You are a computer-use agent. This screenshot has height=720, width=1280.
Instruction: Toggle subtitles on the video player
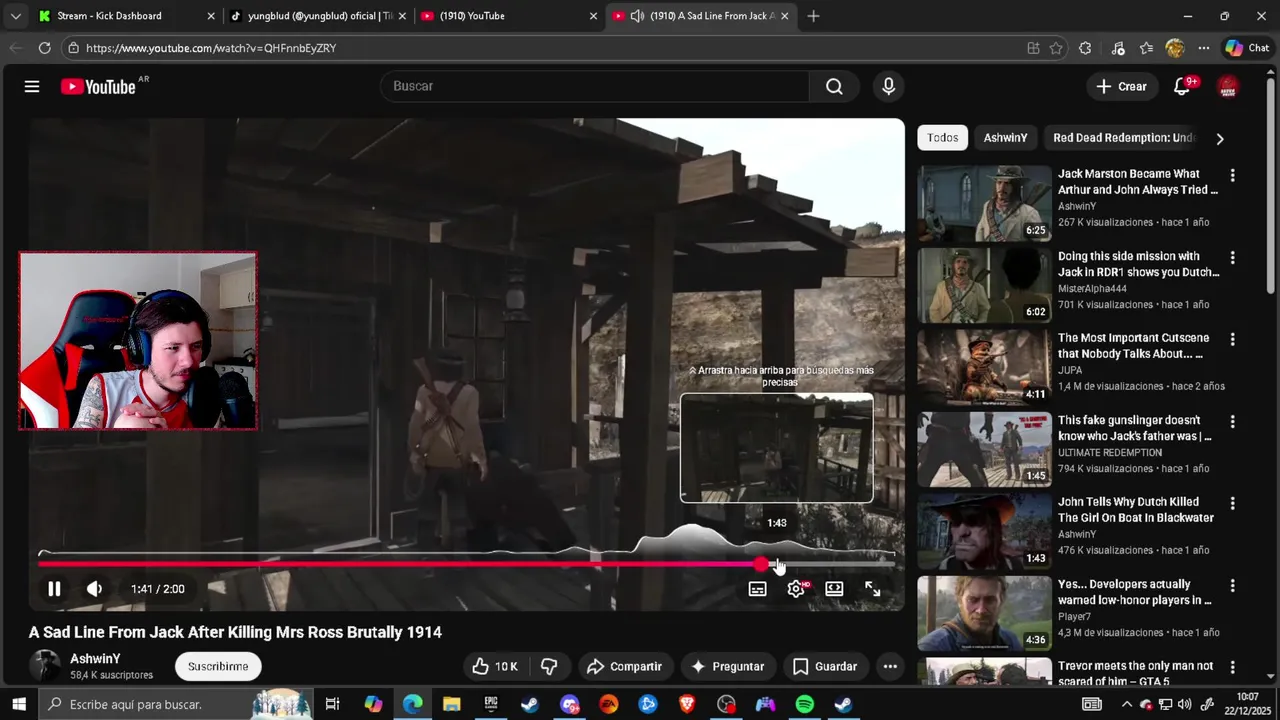point(757,589)
